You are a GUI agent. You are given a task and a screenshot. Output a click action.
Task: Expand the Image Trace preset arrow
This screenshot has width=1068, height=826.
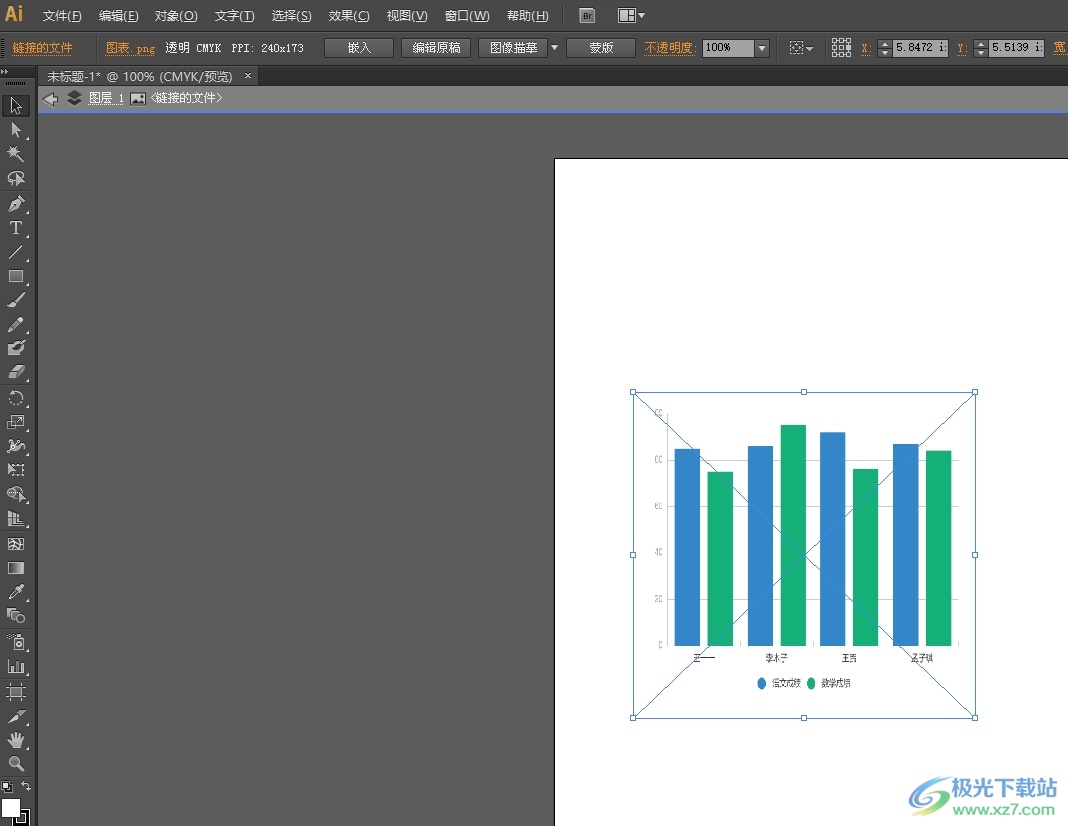(x=554, y=48)
